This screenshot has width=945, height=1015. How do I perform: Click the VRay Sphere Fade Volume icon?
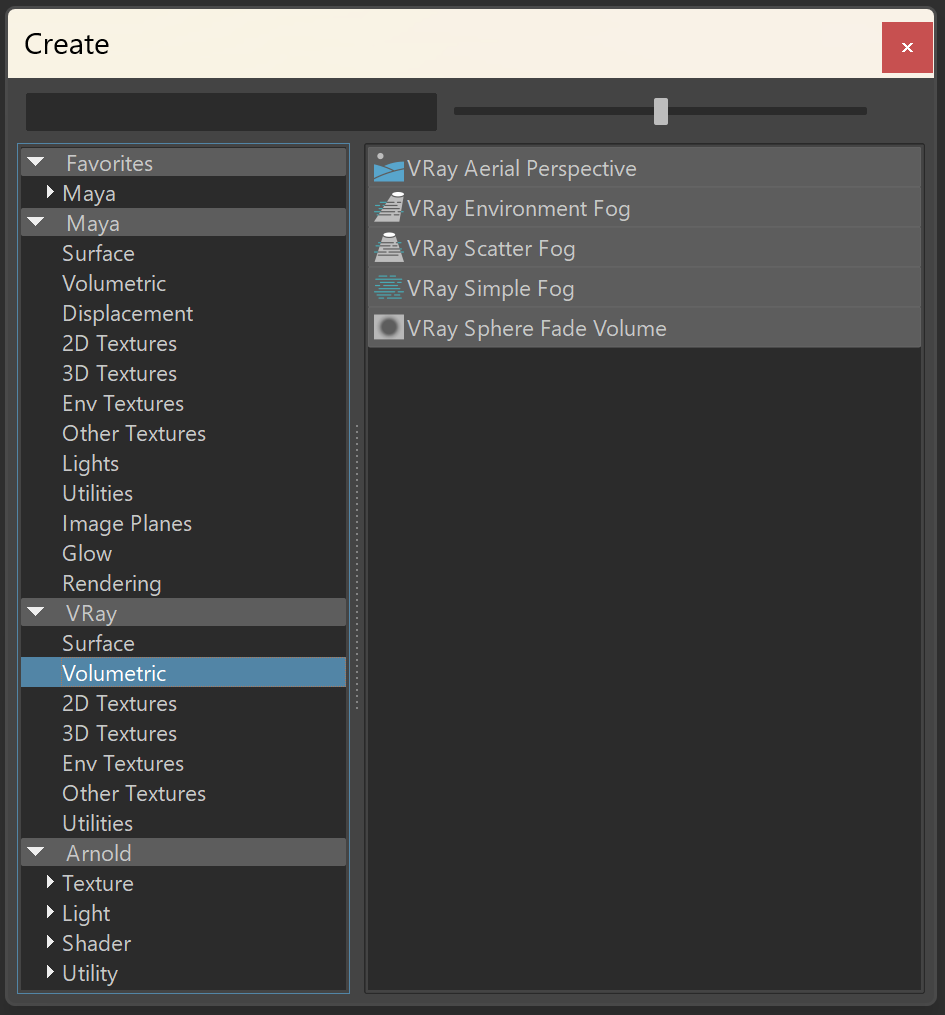pos(388,328)
